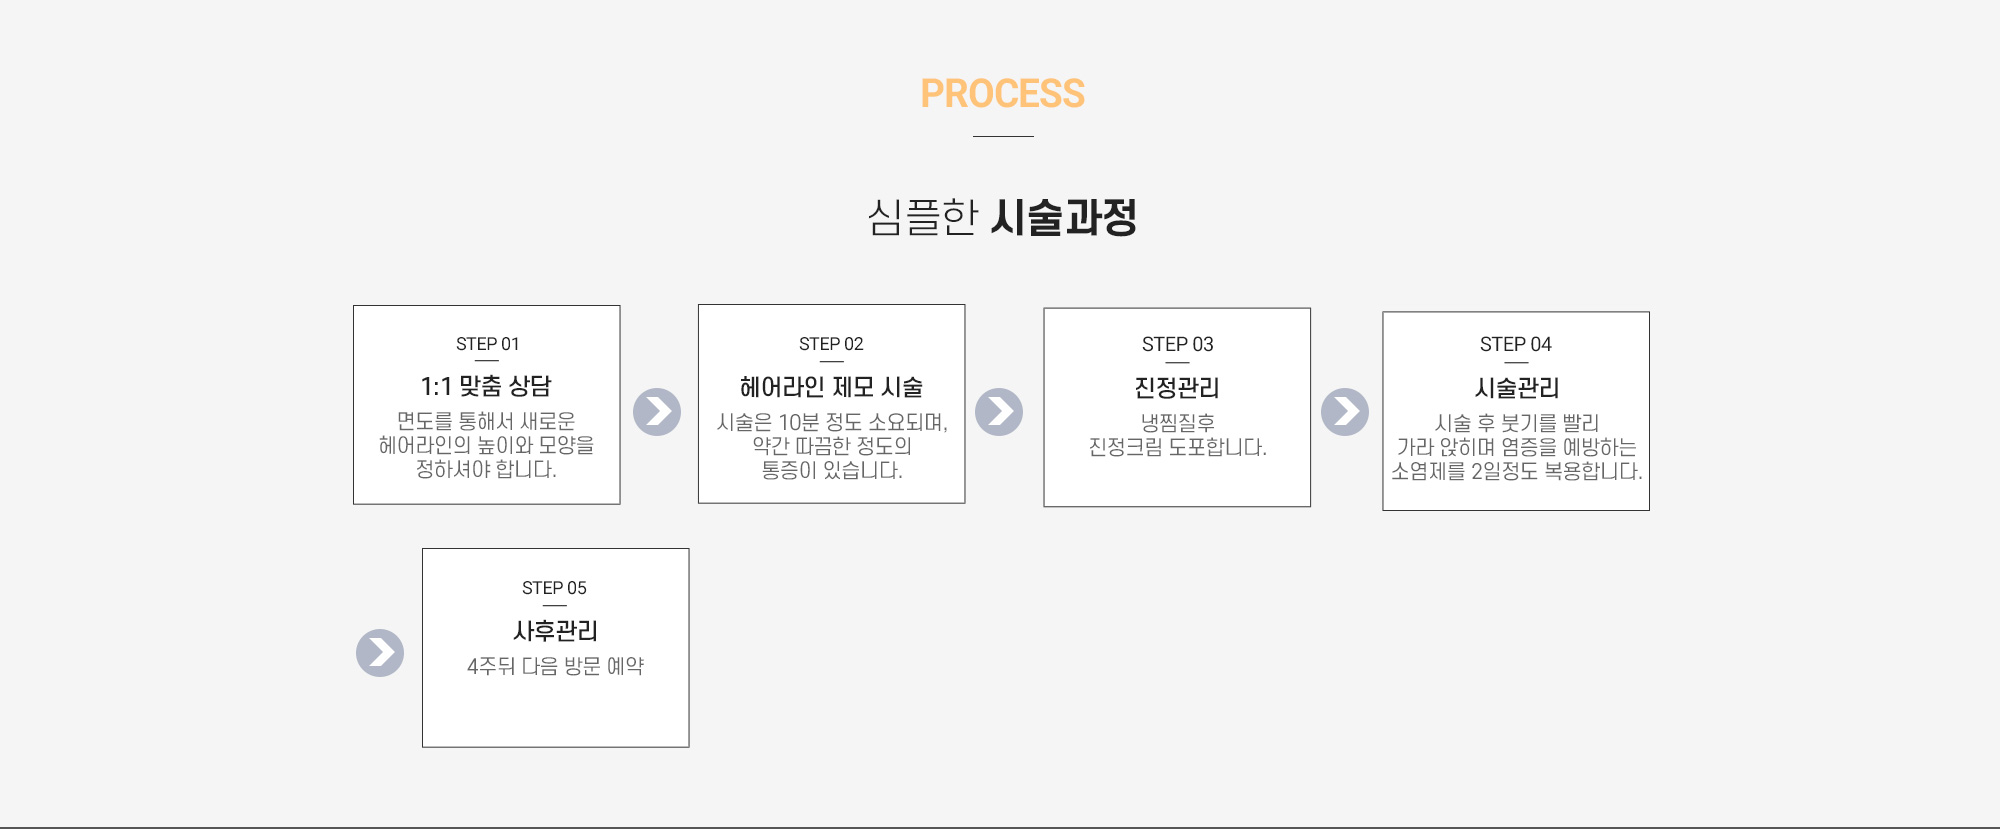
Task: Click the 진정관리 title
Action: [x=1177, y=387]
